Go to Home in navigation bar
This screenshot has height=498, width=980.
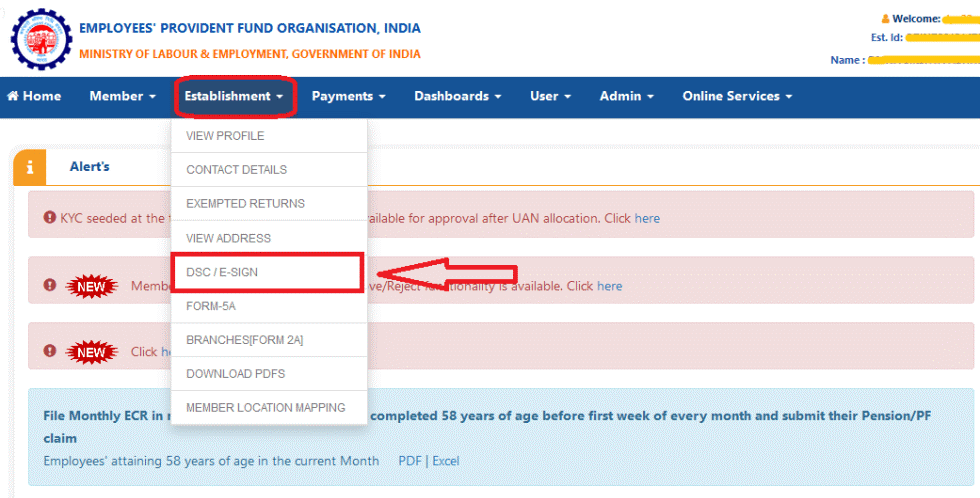point(34,96)
